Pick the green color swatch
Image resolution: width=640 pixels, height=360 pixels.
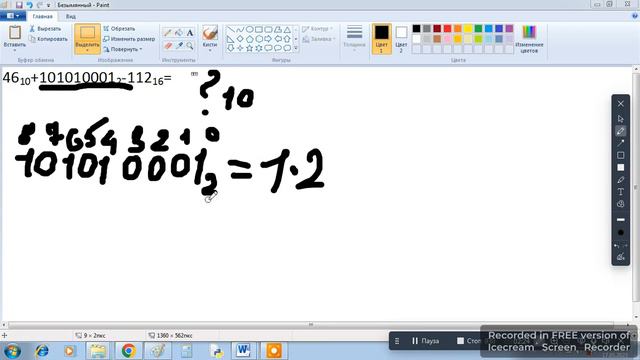[478, 29]
